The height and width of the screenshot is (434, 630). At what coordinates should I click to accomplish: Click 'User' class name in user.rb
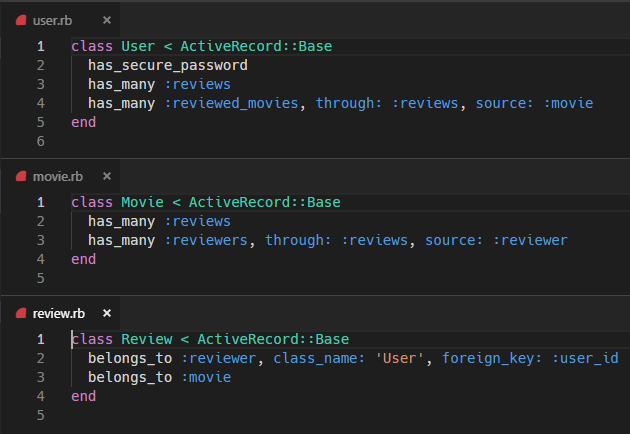click(138, 46)
